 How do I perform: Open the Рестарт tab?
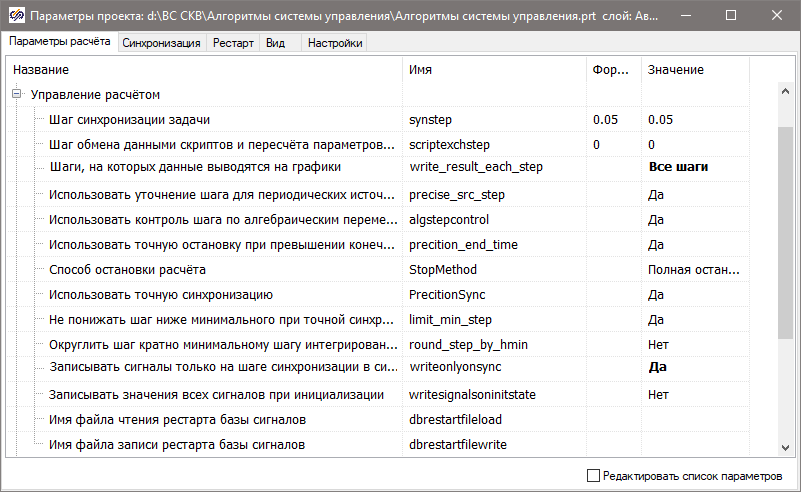tap(233, 43)
